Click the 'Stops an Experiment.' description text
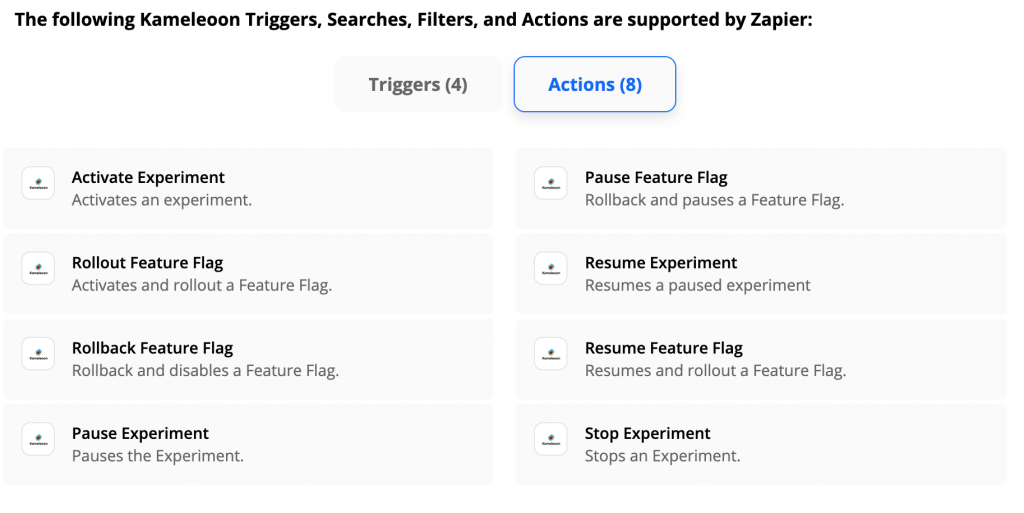This screenshot has width=1024, height=513. coord(662,456)
